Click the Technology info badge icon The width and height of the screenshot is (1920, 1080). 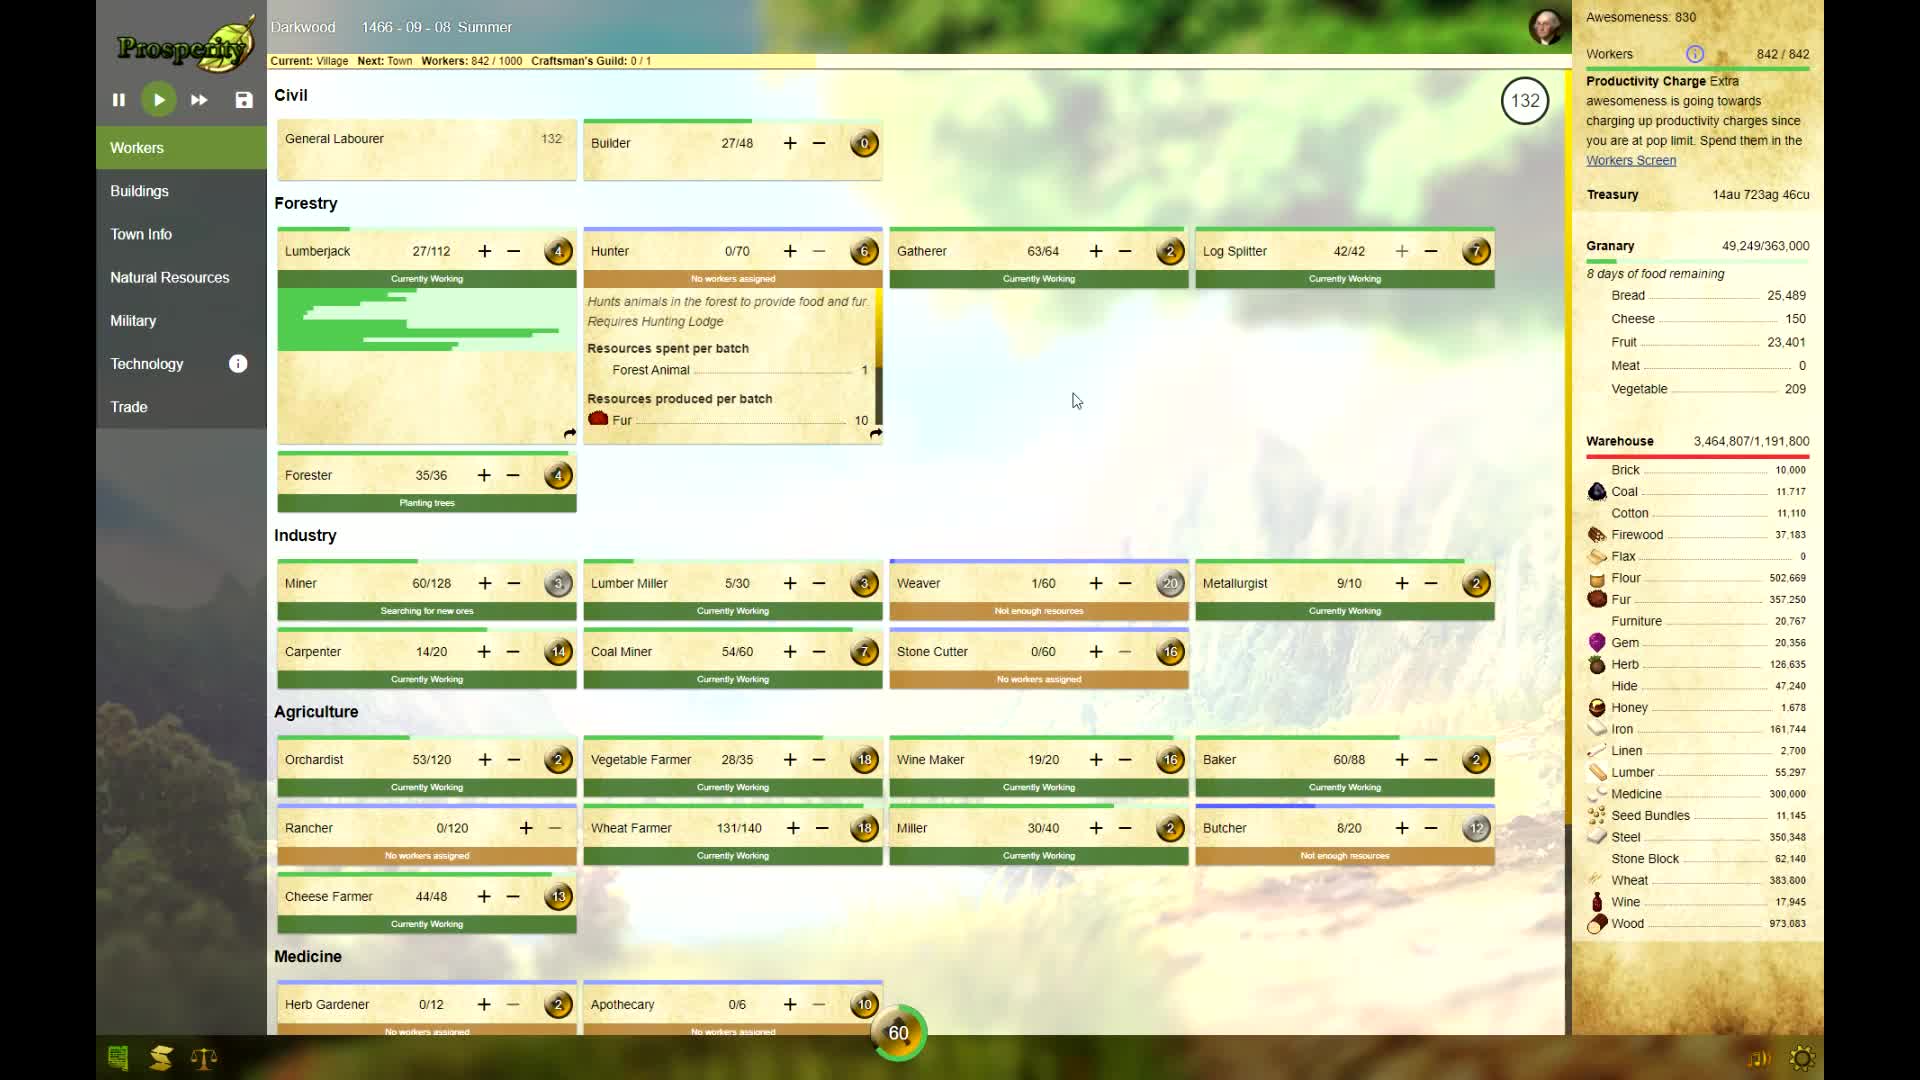coord(238,364)
